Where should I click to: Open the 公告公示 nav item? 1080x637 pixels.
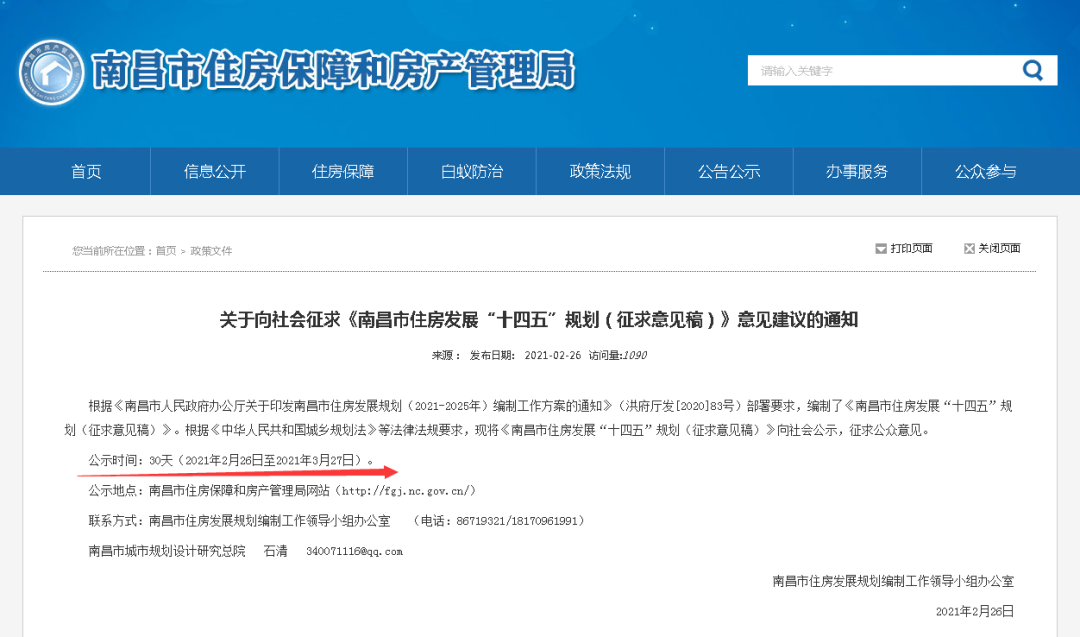729,171
